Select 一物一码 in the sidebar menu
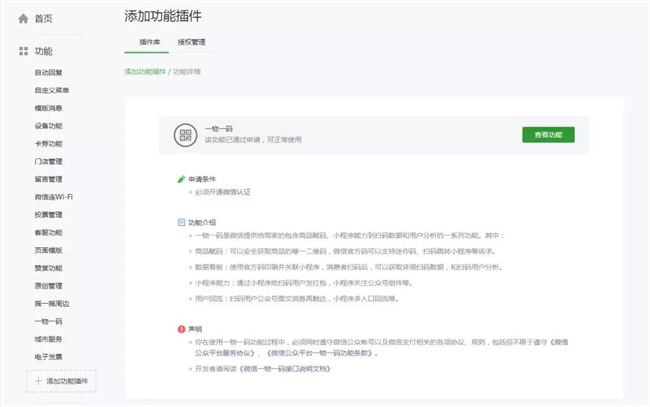This screenshot has height=407, width=650. [x=49, y=321]
